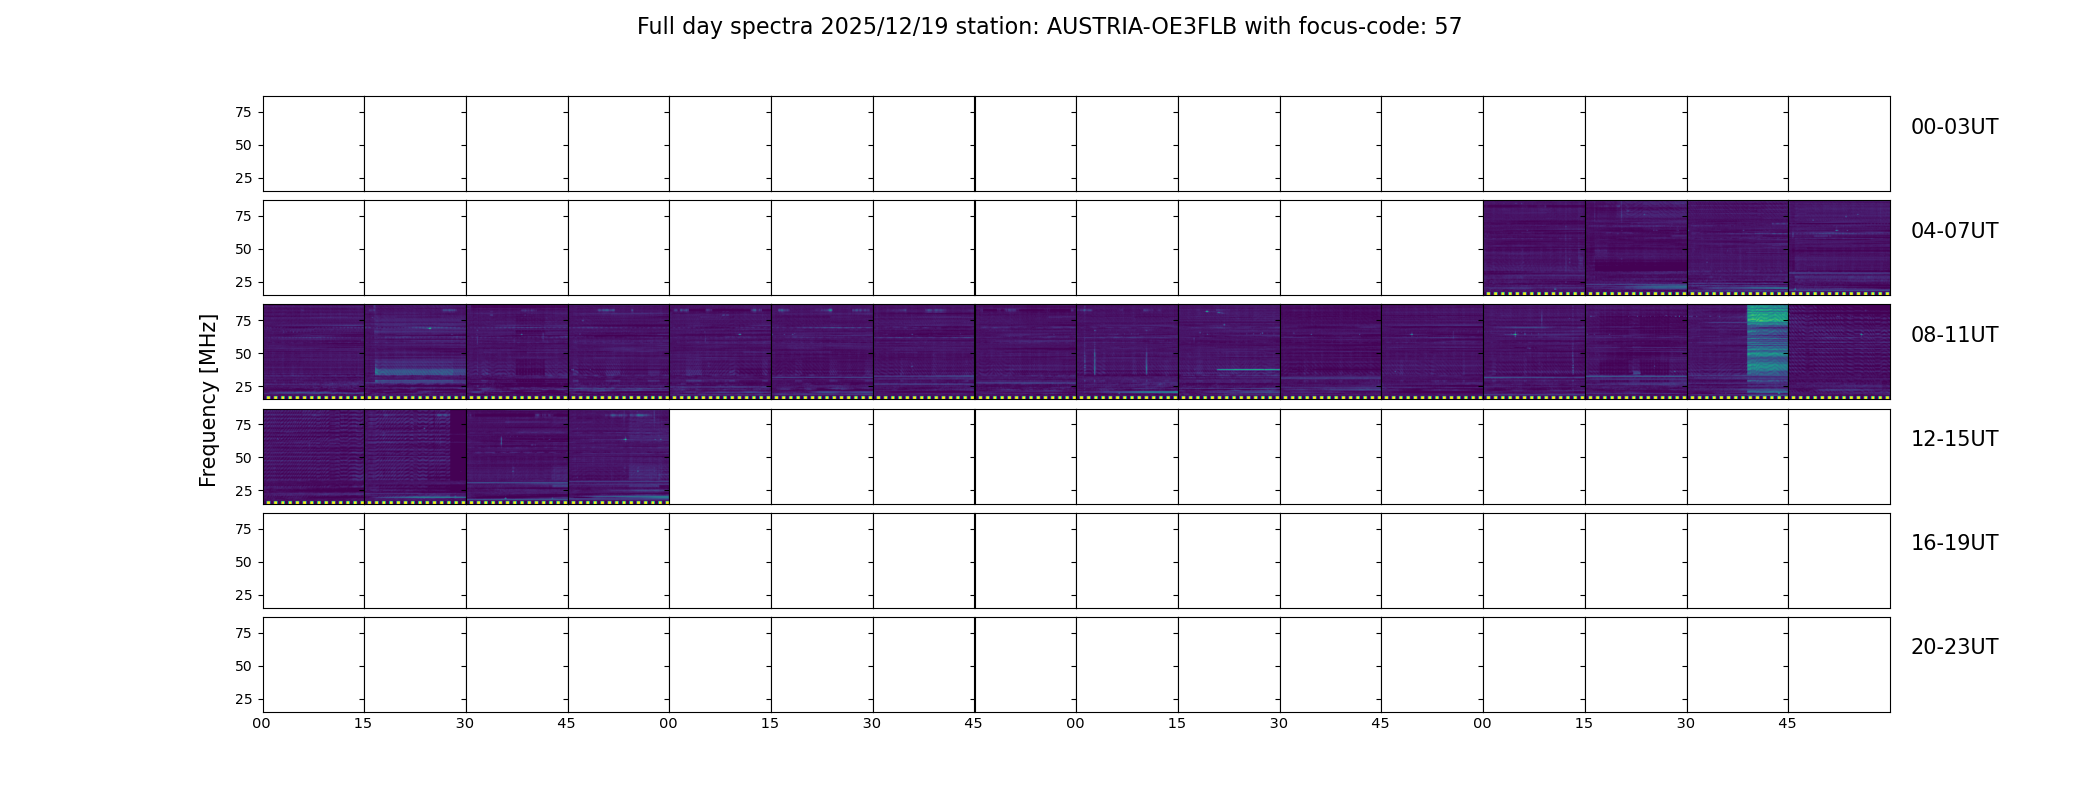Click the plot title with station AUSTRIA-OE3FLB

(1049, 27)
